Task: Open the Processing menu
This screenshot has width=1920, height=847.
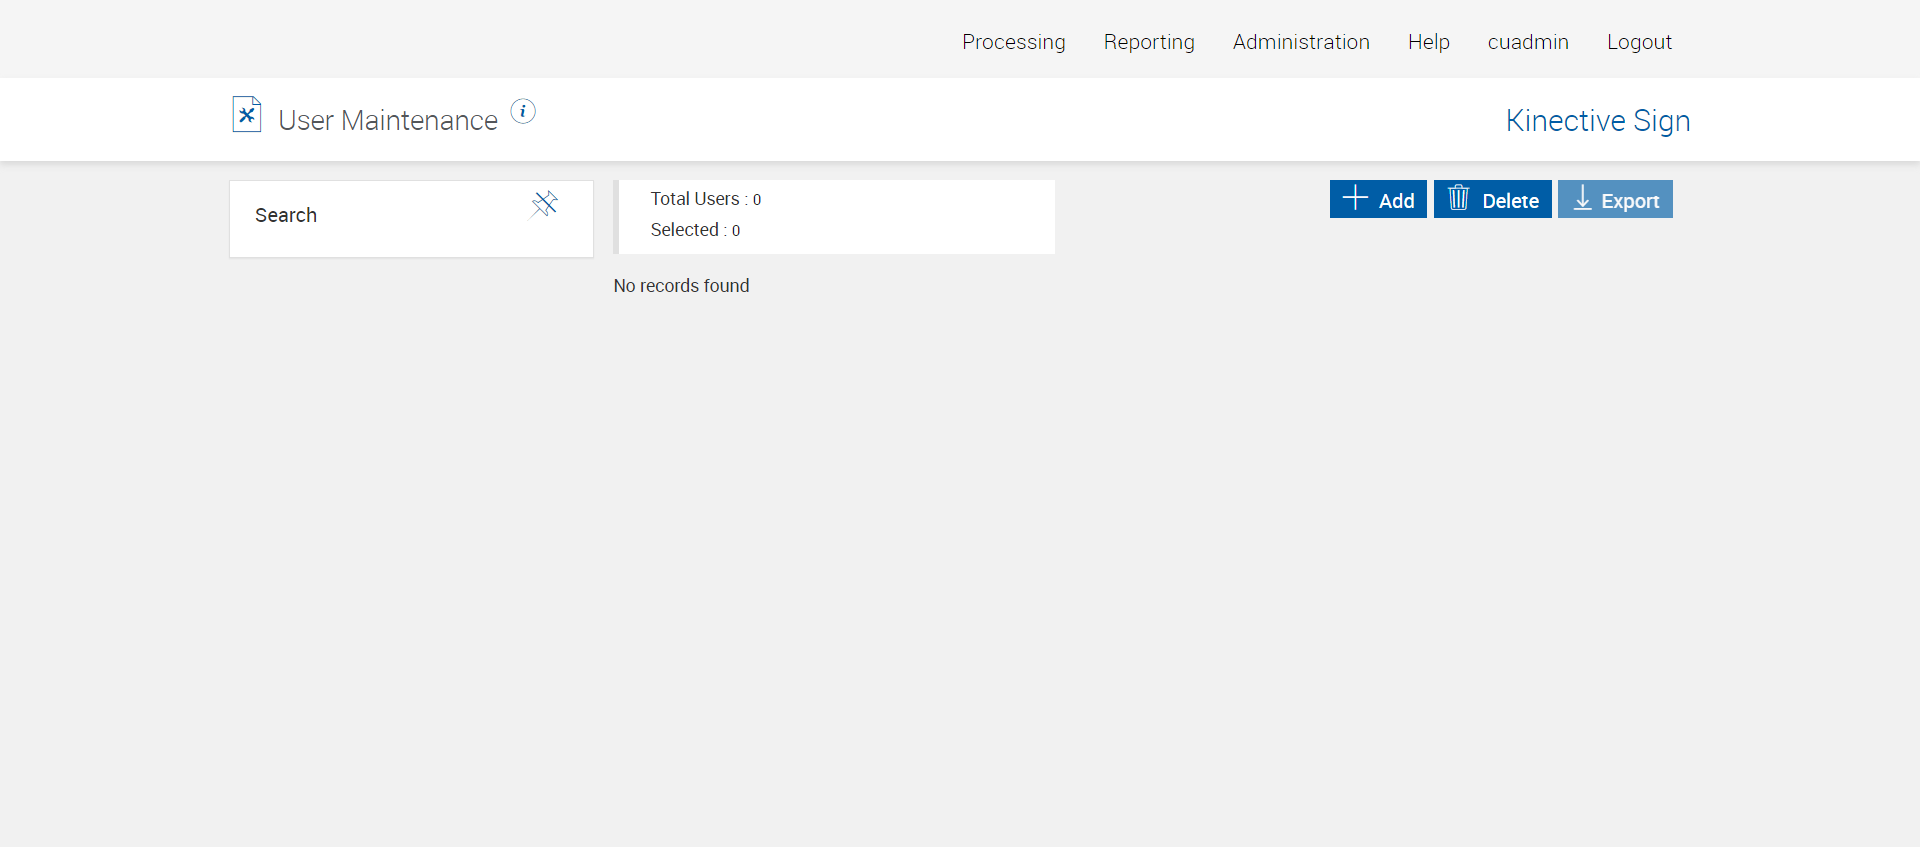Action: point(1013,42)
